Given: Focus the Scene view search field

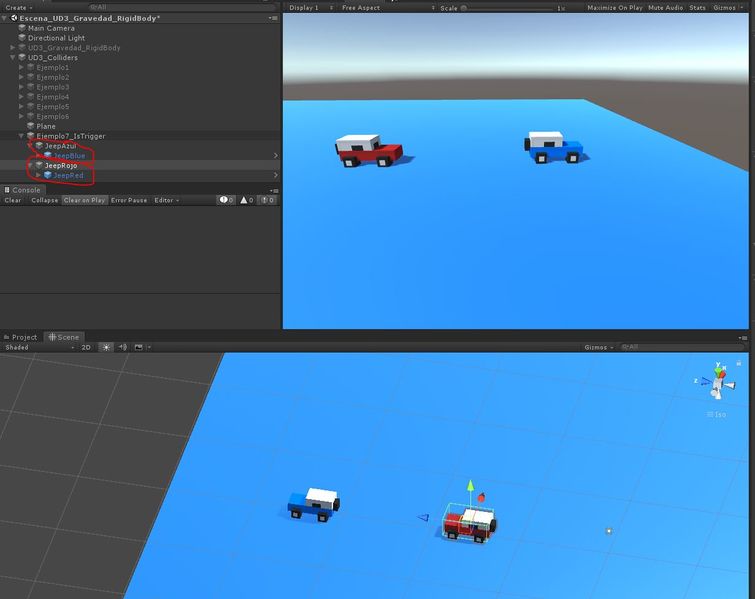Looking at the screenshot, I should [681, 347].
